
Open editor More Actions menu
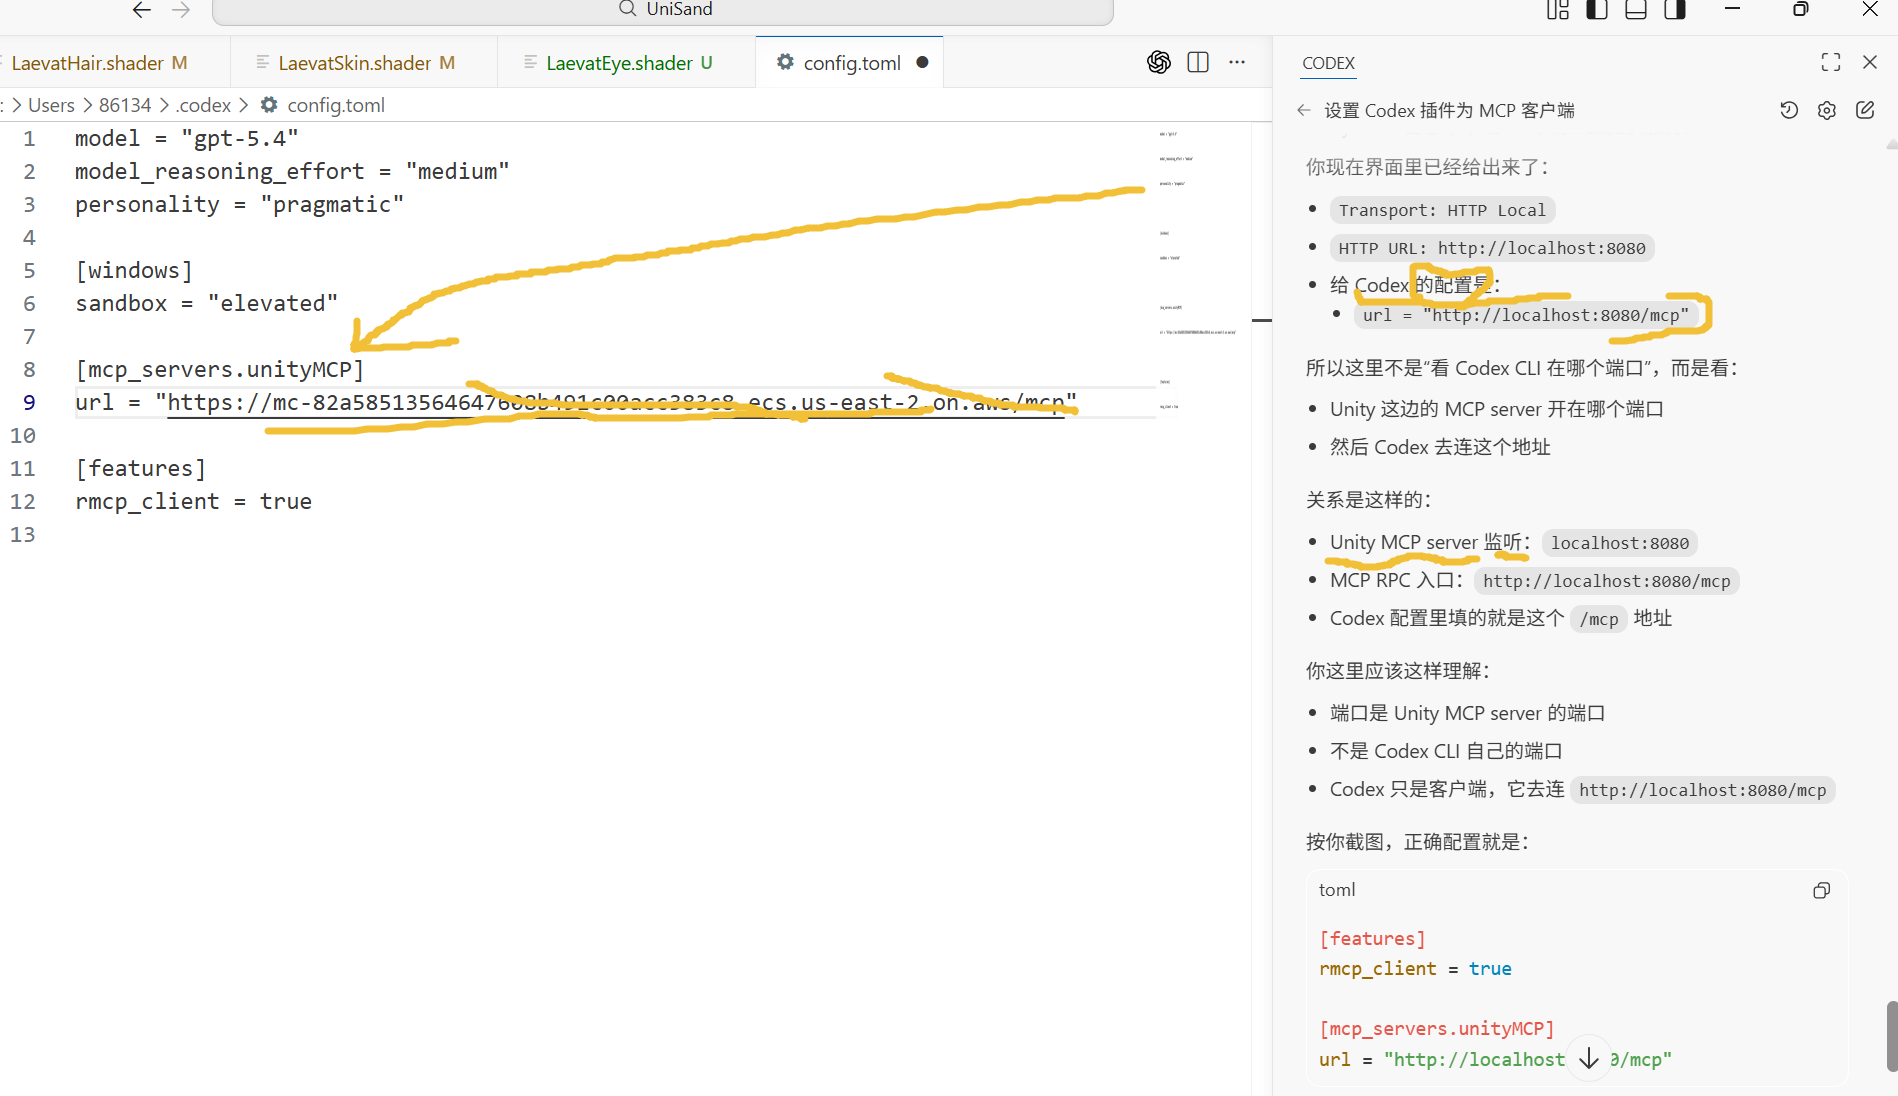pos(1237,62)
